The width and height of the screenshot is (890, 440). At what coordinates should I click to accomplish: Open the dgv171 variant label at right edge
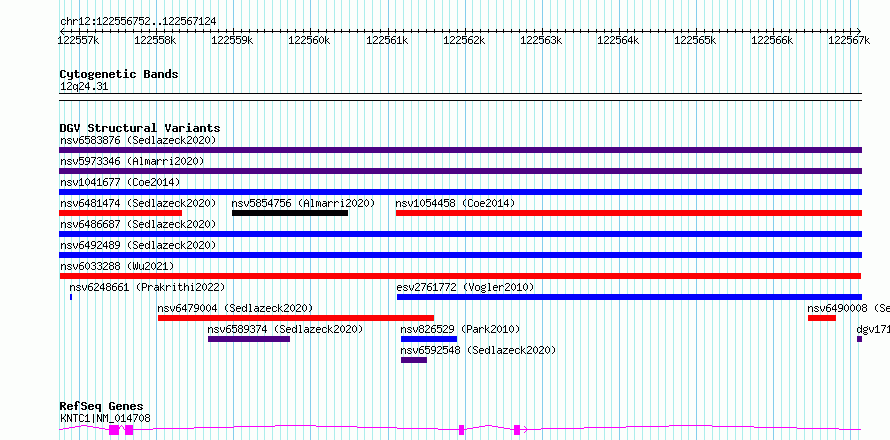click(x=873, y=329)
